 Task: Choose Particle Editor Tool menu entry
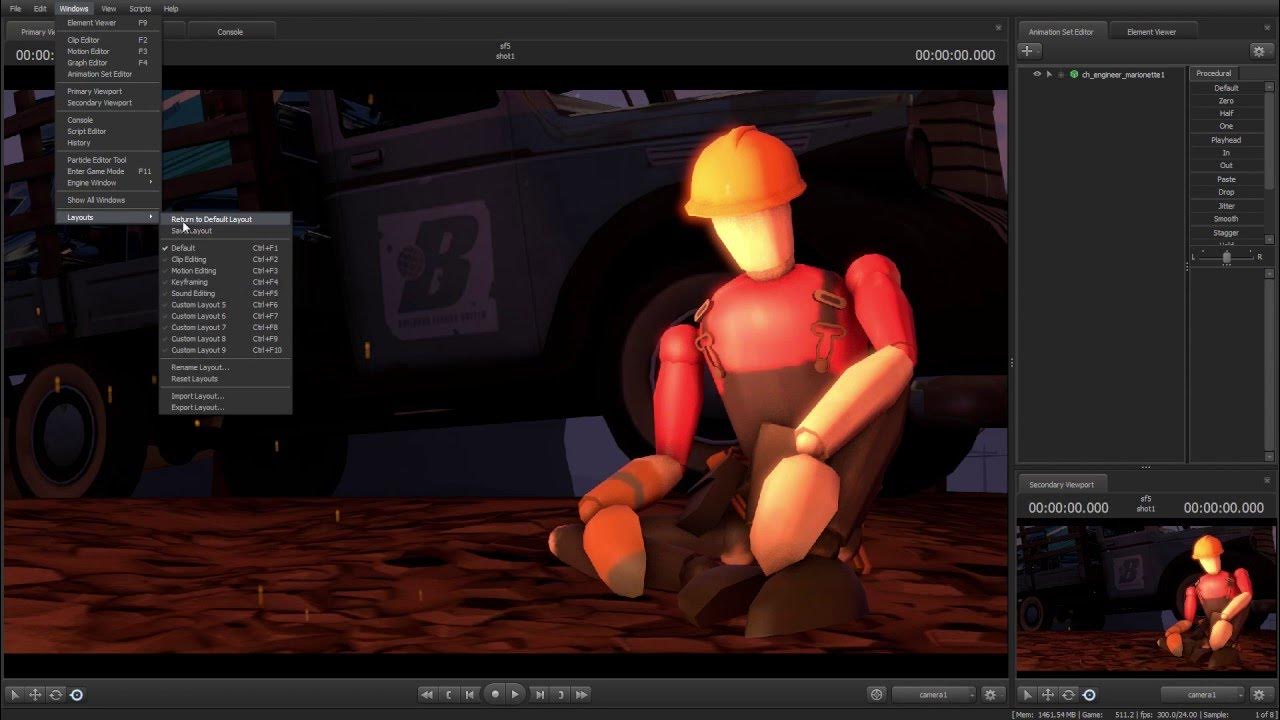(x=107, y=160)
